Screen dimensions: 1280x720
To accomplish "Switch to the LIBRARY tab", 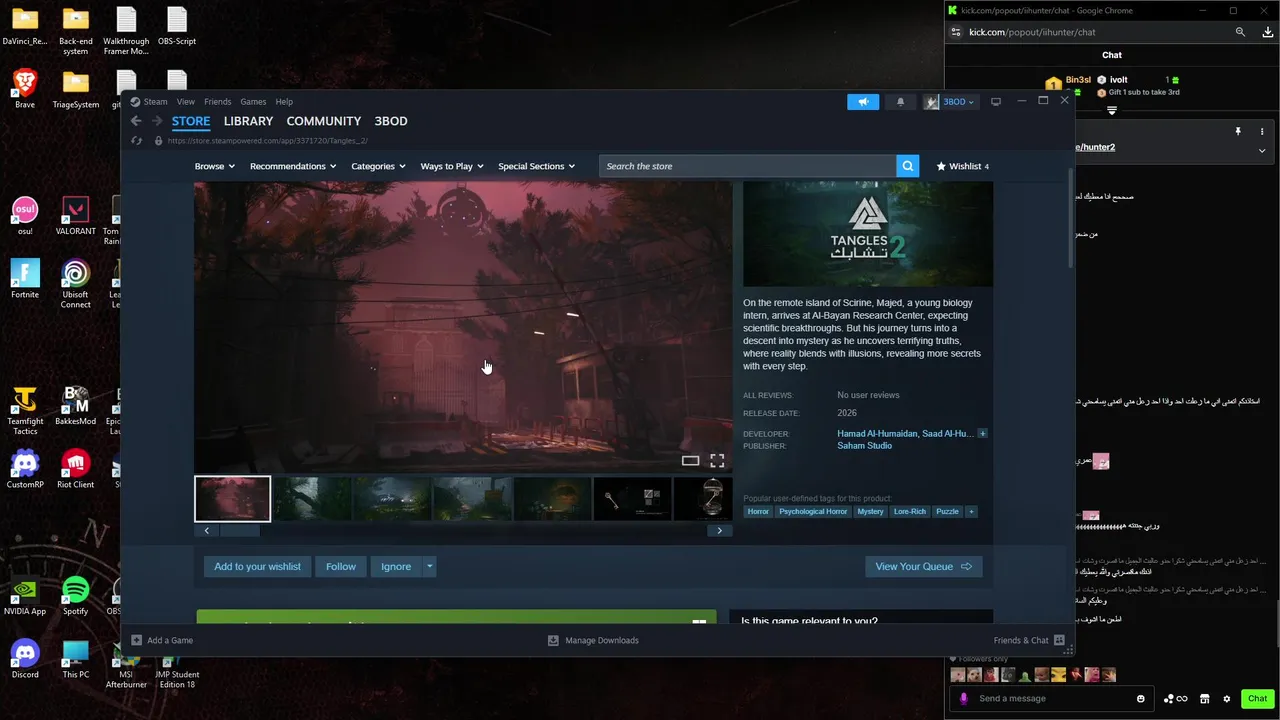I will pyautogui.click(x=248, y=121).
